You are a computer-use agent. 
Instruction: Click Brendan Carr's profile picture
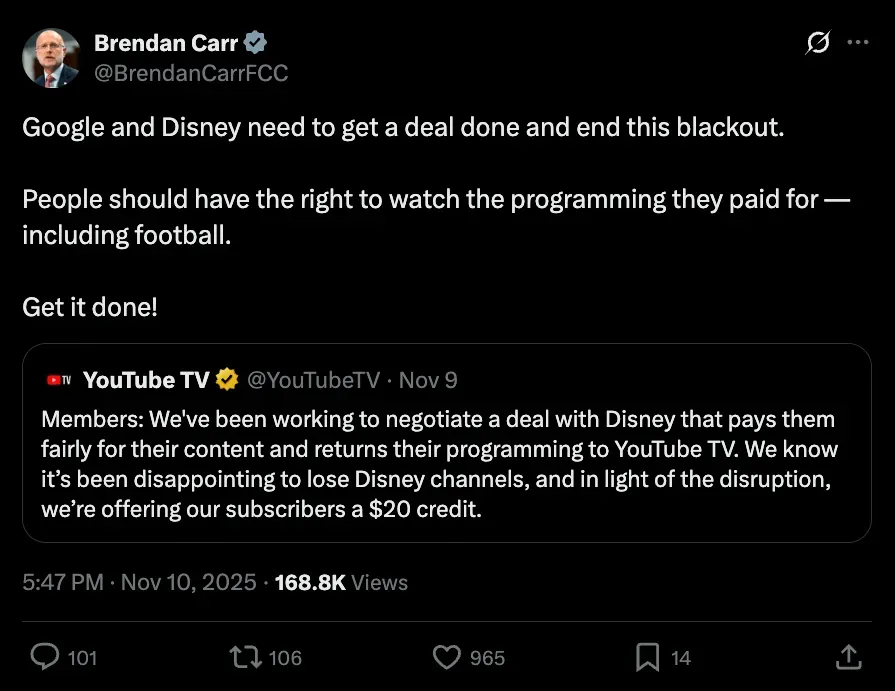(x=51, y=57)
